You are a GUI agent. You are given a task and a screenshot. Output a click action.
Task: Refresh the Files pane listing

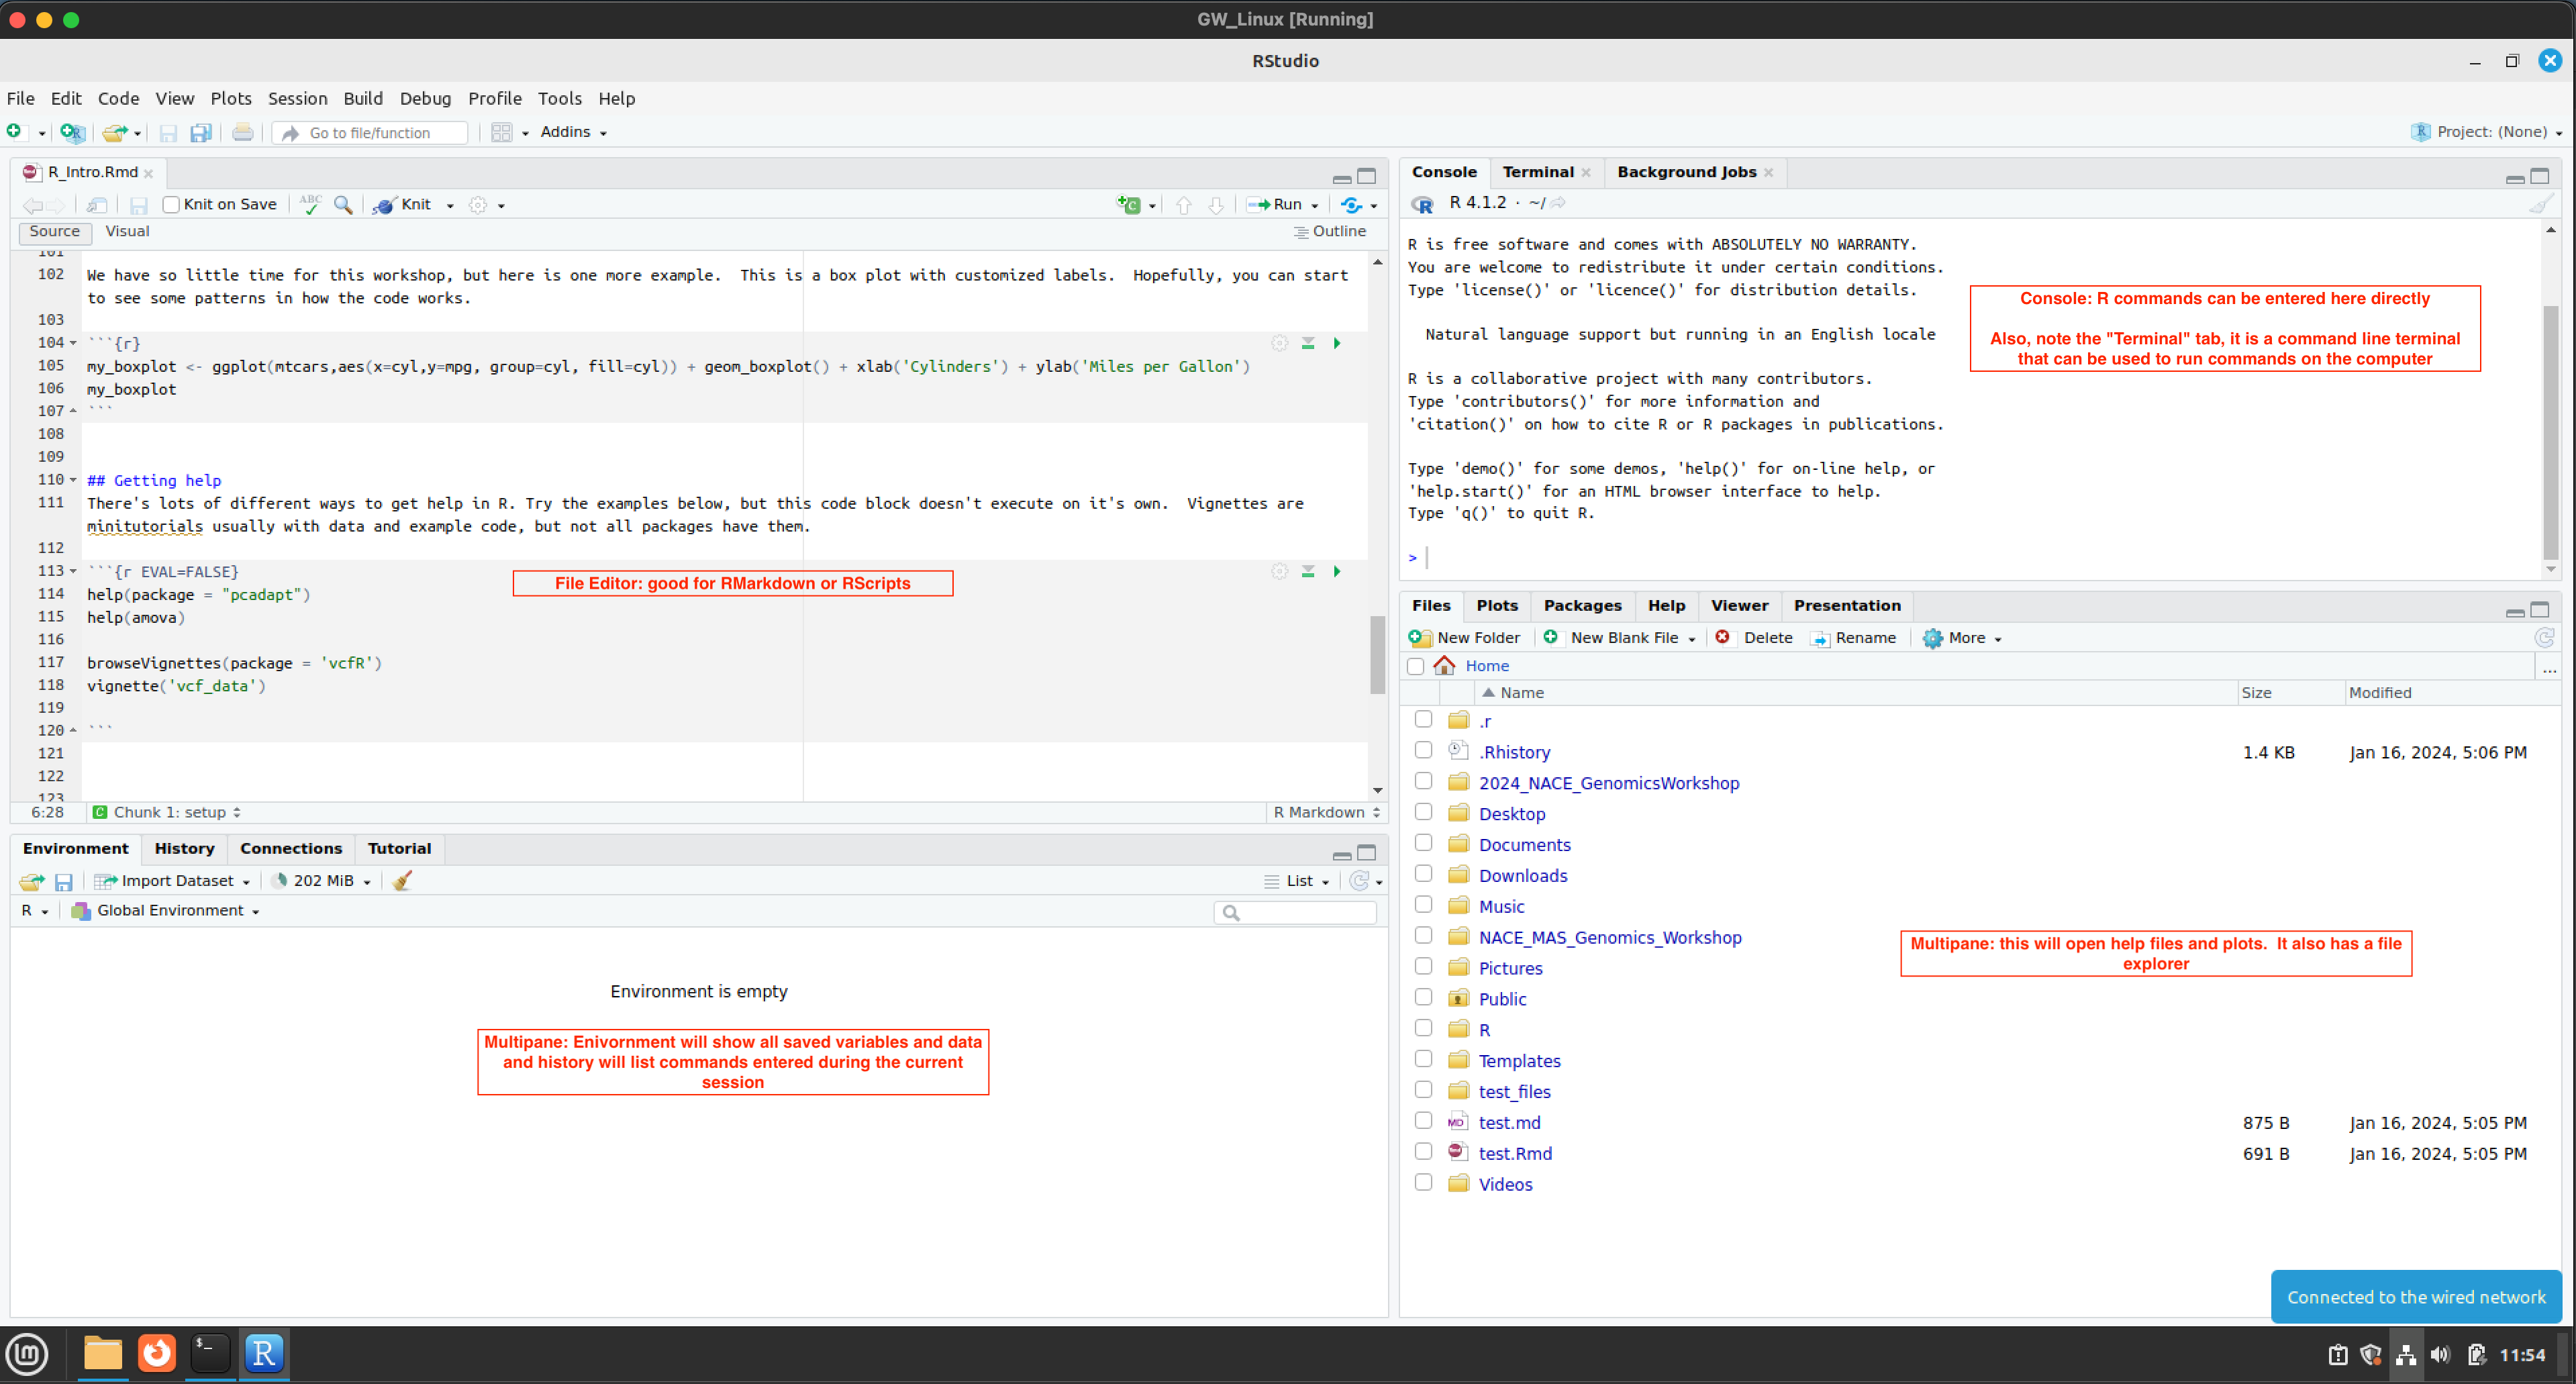tap(2545, 637)
